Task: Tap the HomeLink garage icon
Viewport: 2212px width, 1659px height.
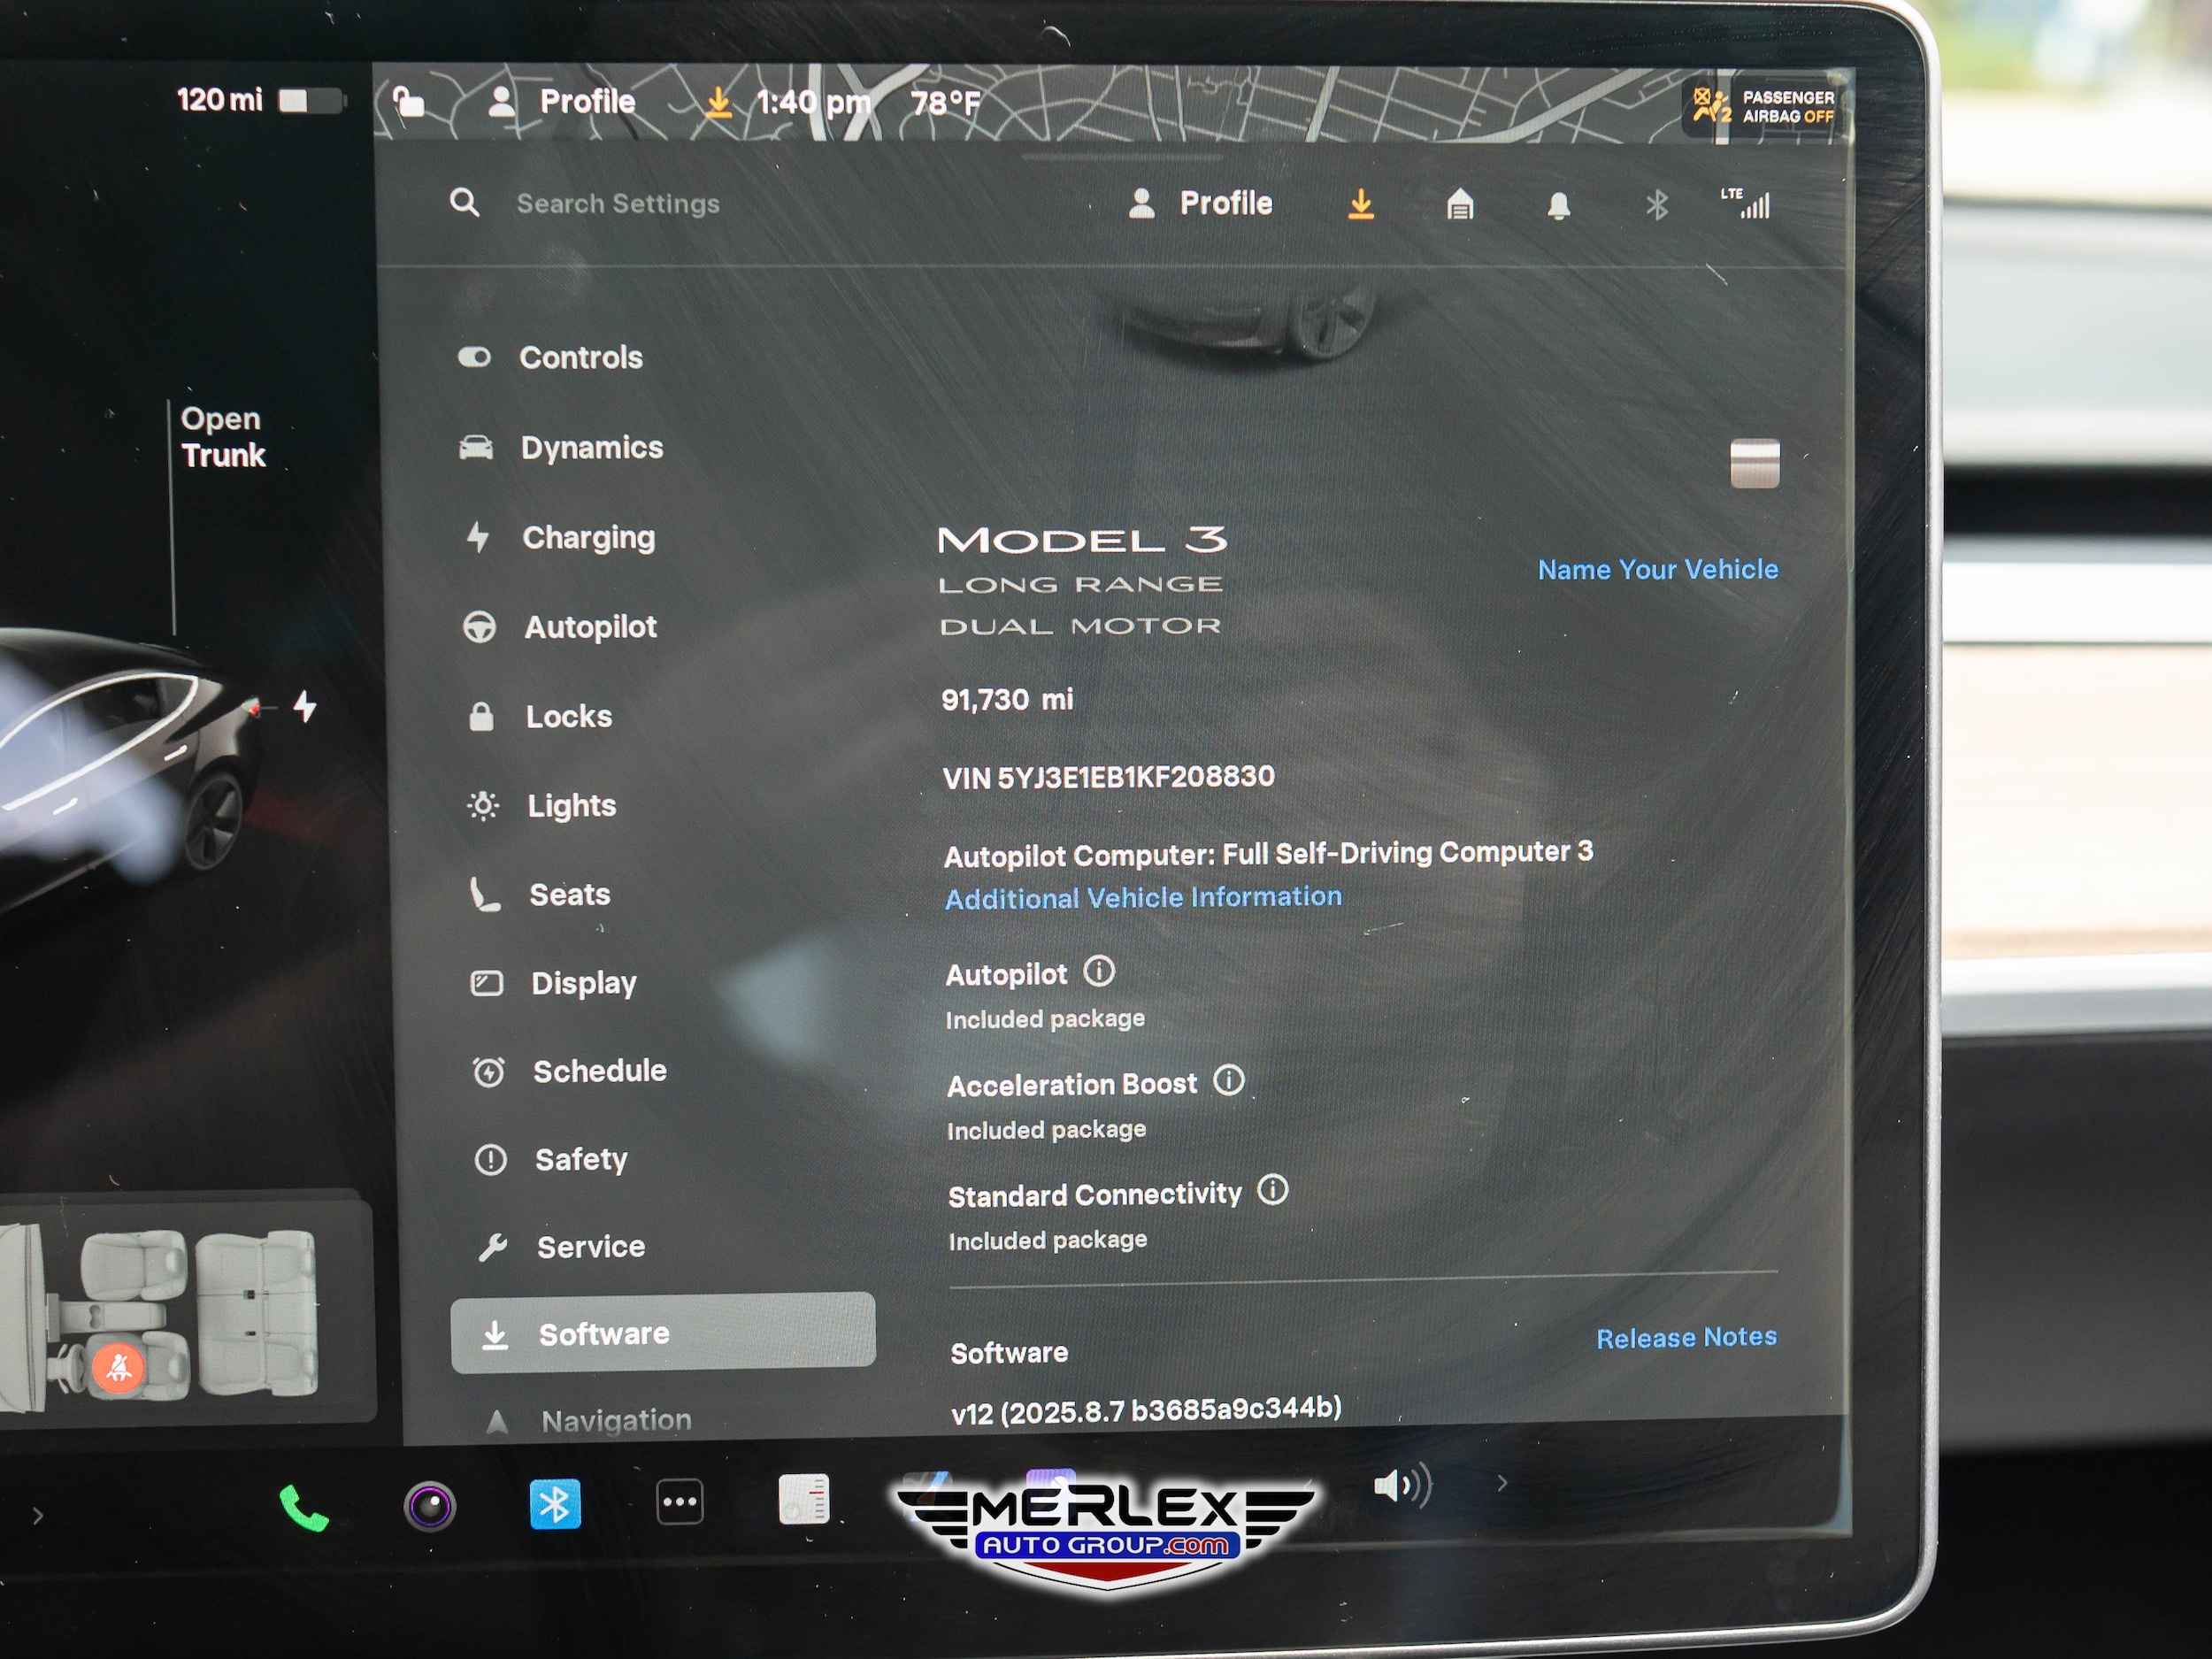Action: tap(1460, 205)
